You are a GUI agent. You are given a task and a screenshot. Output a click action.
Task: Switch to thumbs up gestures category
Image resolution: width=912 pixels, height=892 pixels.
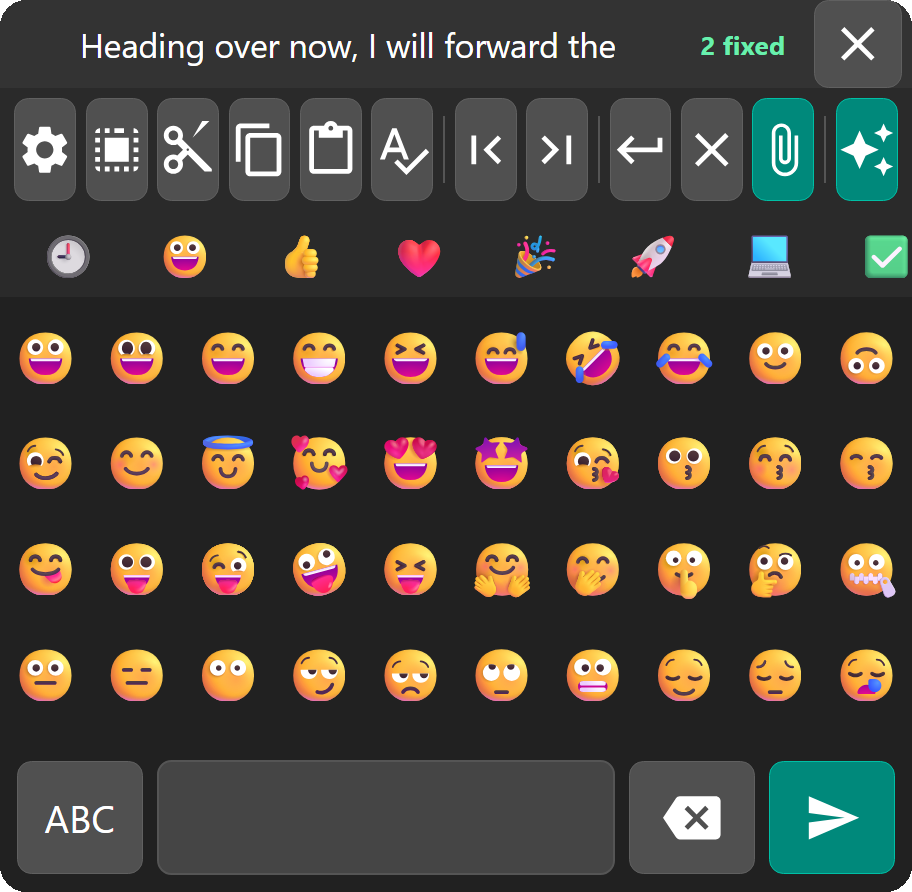click(302, 256)
